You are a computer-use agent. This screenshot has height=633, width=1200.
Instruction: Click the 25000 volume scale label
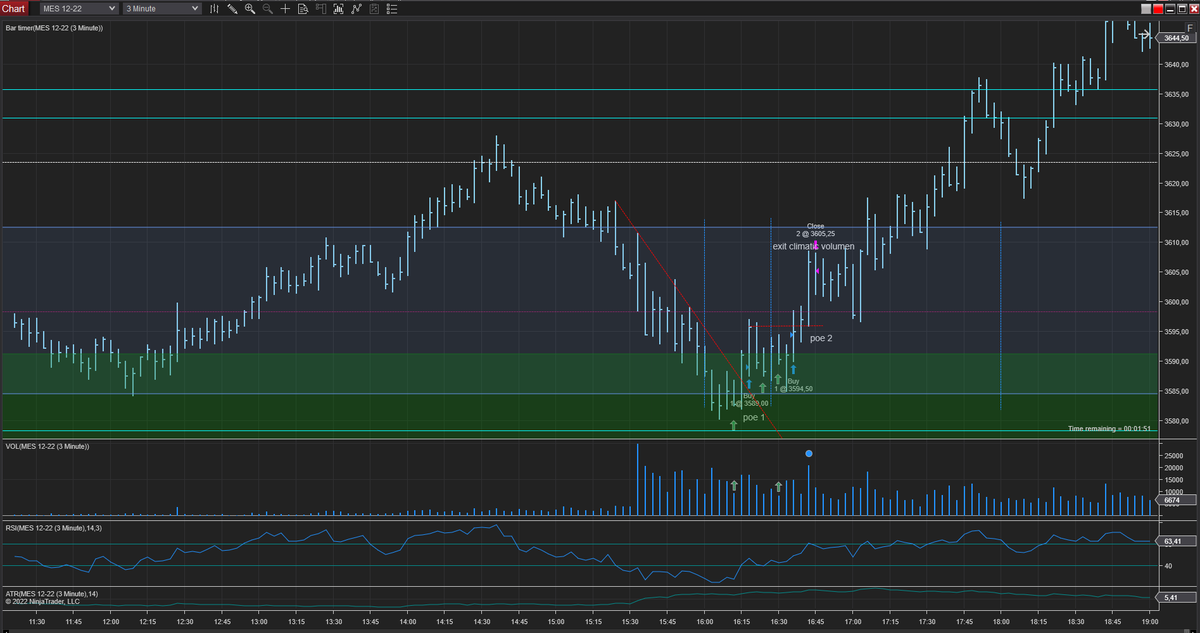[1173, 456]
